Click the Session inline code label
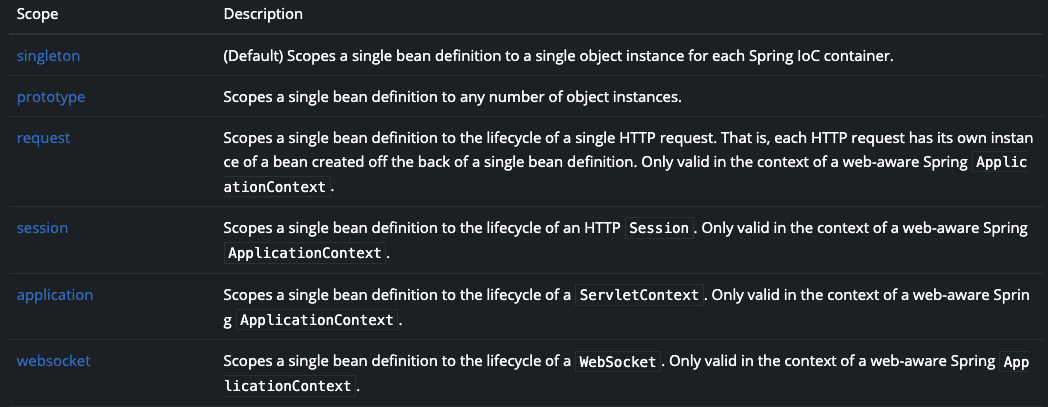Viewport: 1048px width, 407px height. click(659, 228)
